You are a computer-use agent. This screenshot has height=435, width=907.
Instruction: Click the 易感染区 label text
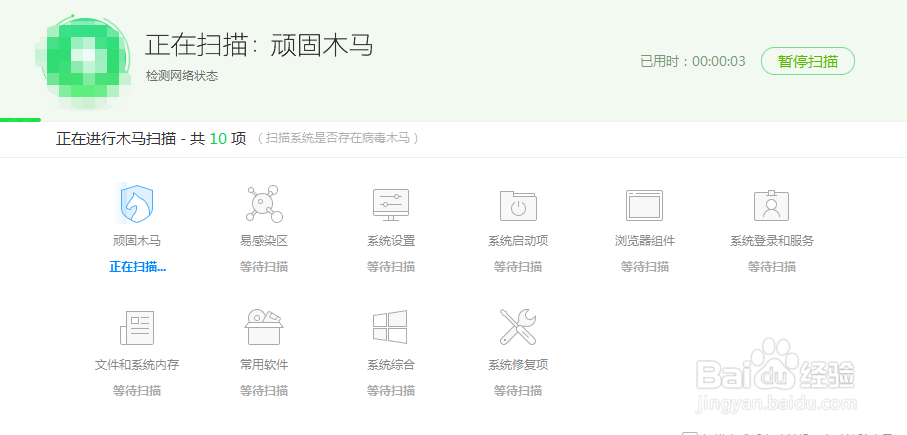264,241
